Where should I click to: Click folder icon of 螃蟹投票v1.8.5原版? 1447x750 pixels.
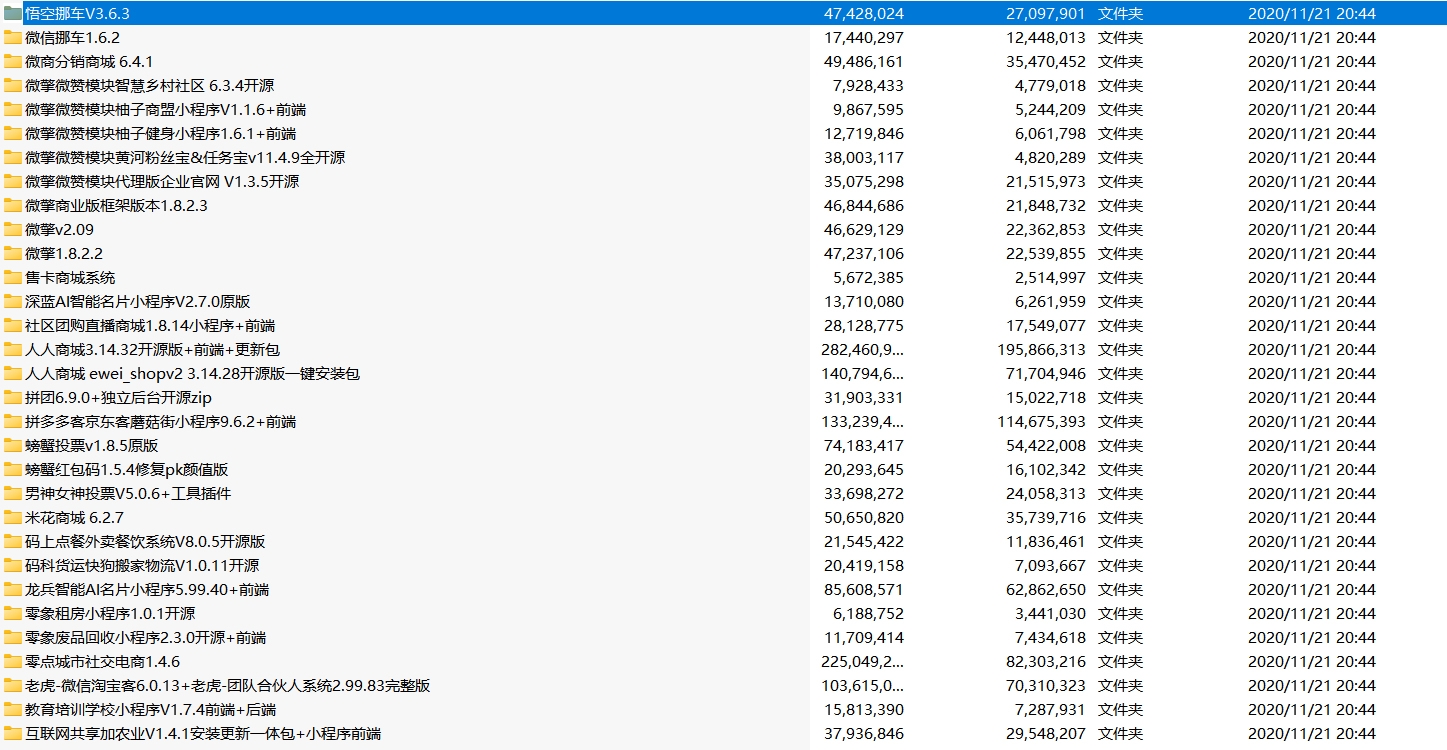point(12,446)
